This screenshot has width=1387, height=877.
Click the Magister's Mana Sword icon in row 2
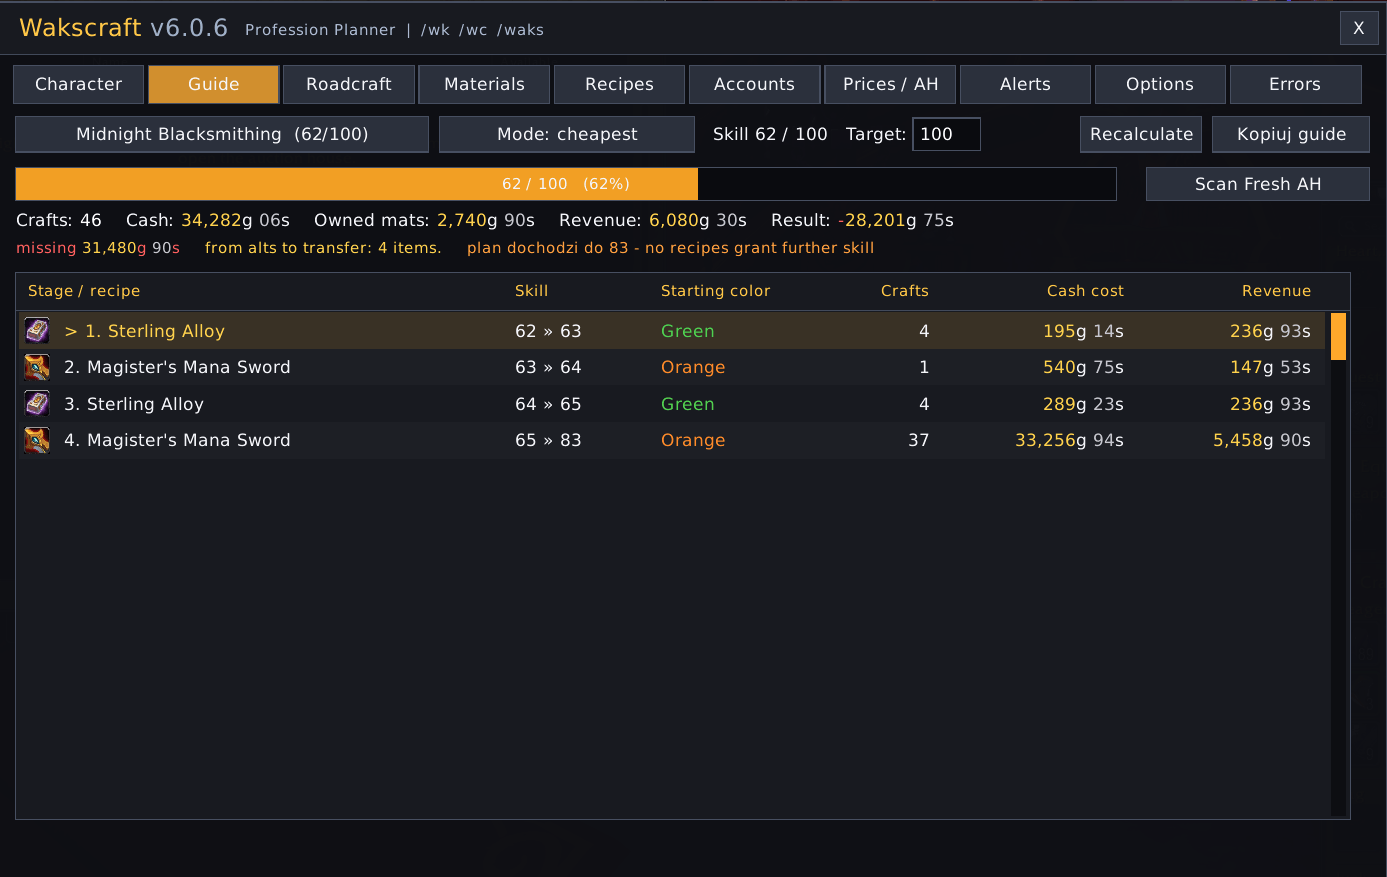point(37,367)
